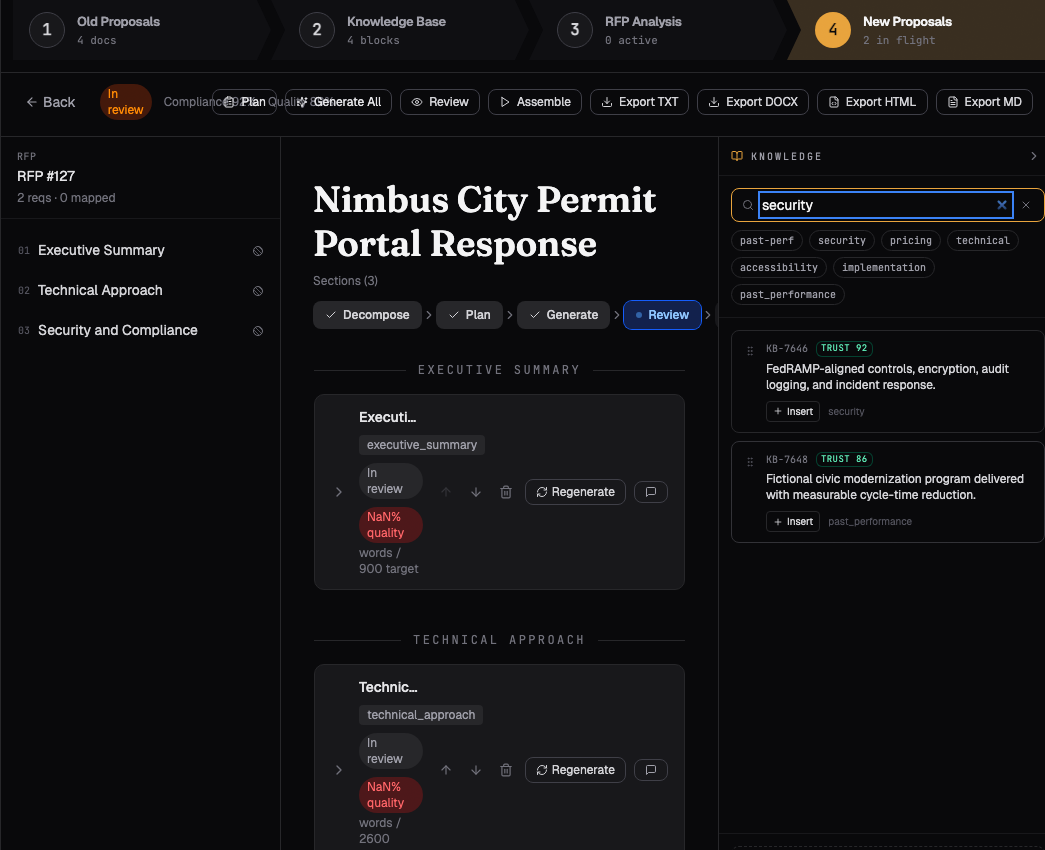The height and width of the screenshot is (850, 1045).
Task: Select Executive Summary in sidebar
Action: [140, 251]
